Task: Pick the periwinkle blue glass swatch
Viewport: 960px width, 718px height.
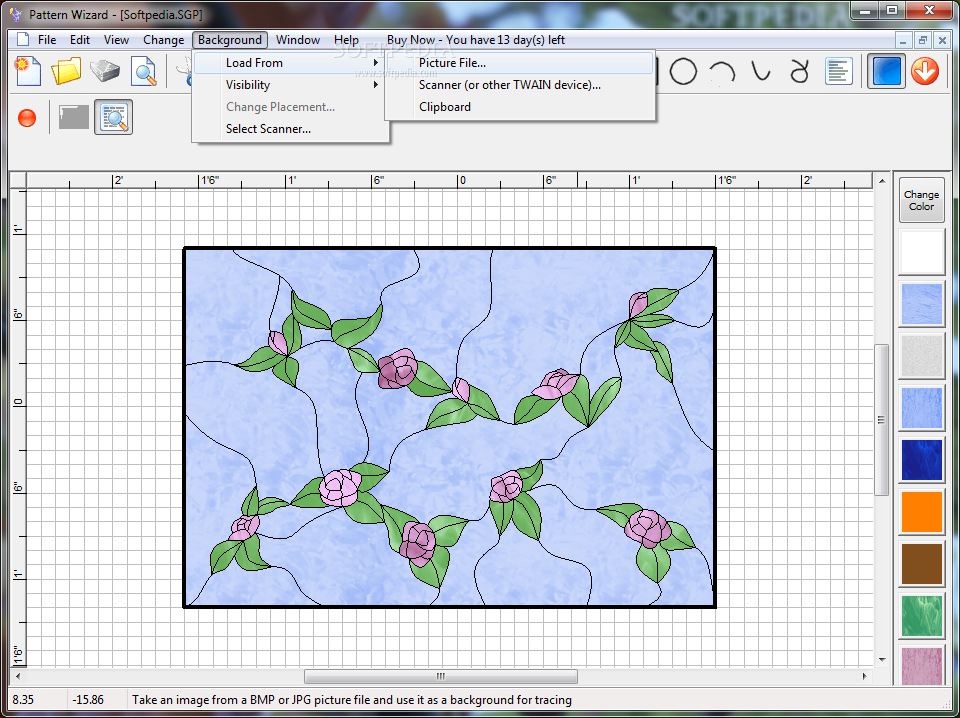Action: (x=921, y=408)
